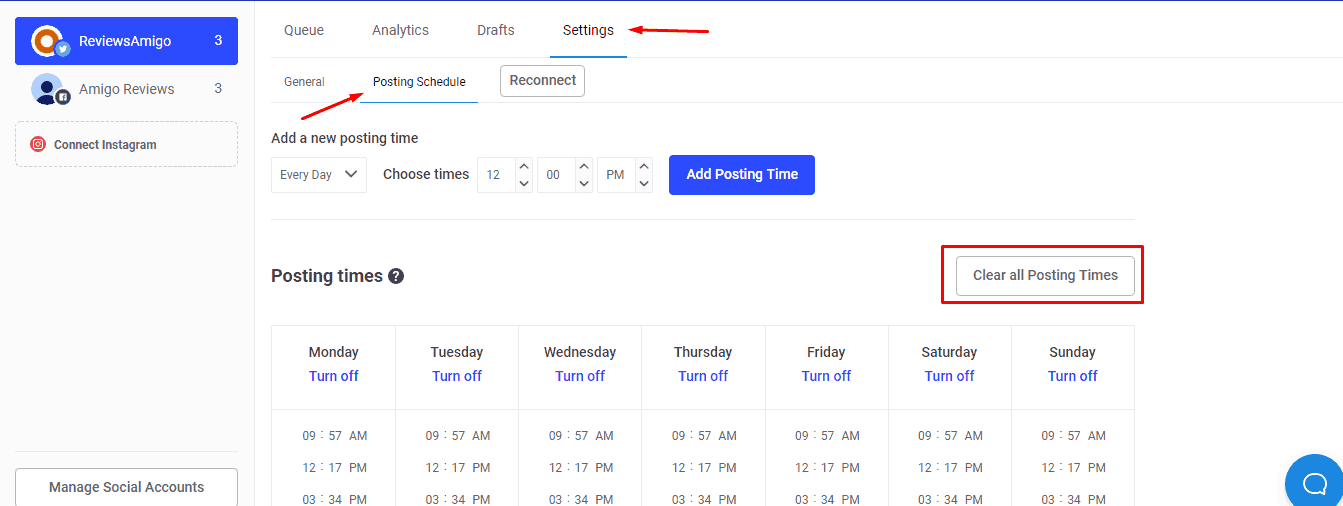
Task: Open the chat support bubble icon
Action: pos(1314,483)
